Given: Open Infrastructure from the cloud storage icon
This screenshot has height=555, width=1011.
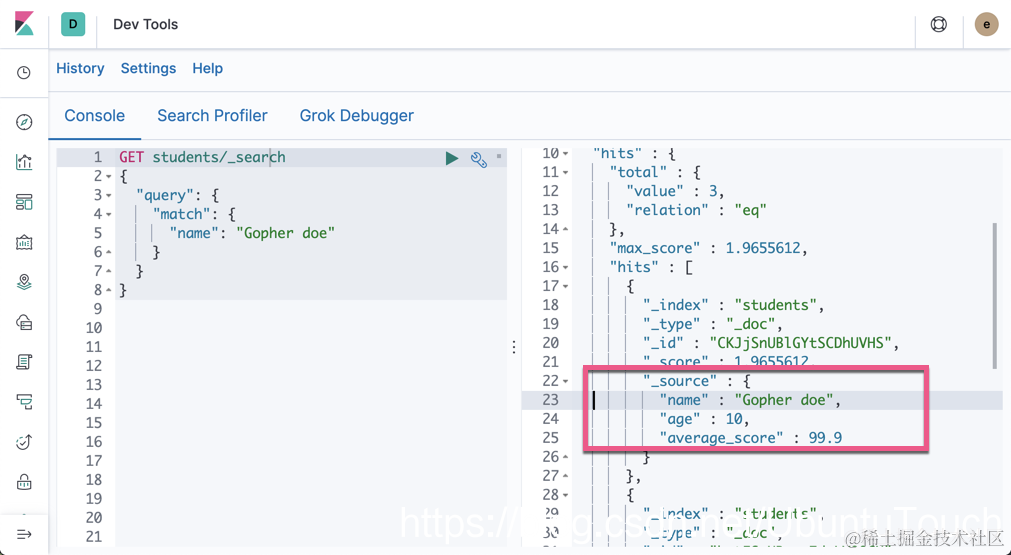Looking at the screenshot, I should pyautogui.click(x=24, y=322).
